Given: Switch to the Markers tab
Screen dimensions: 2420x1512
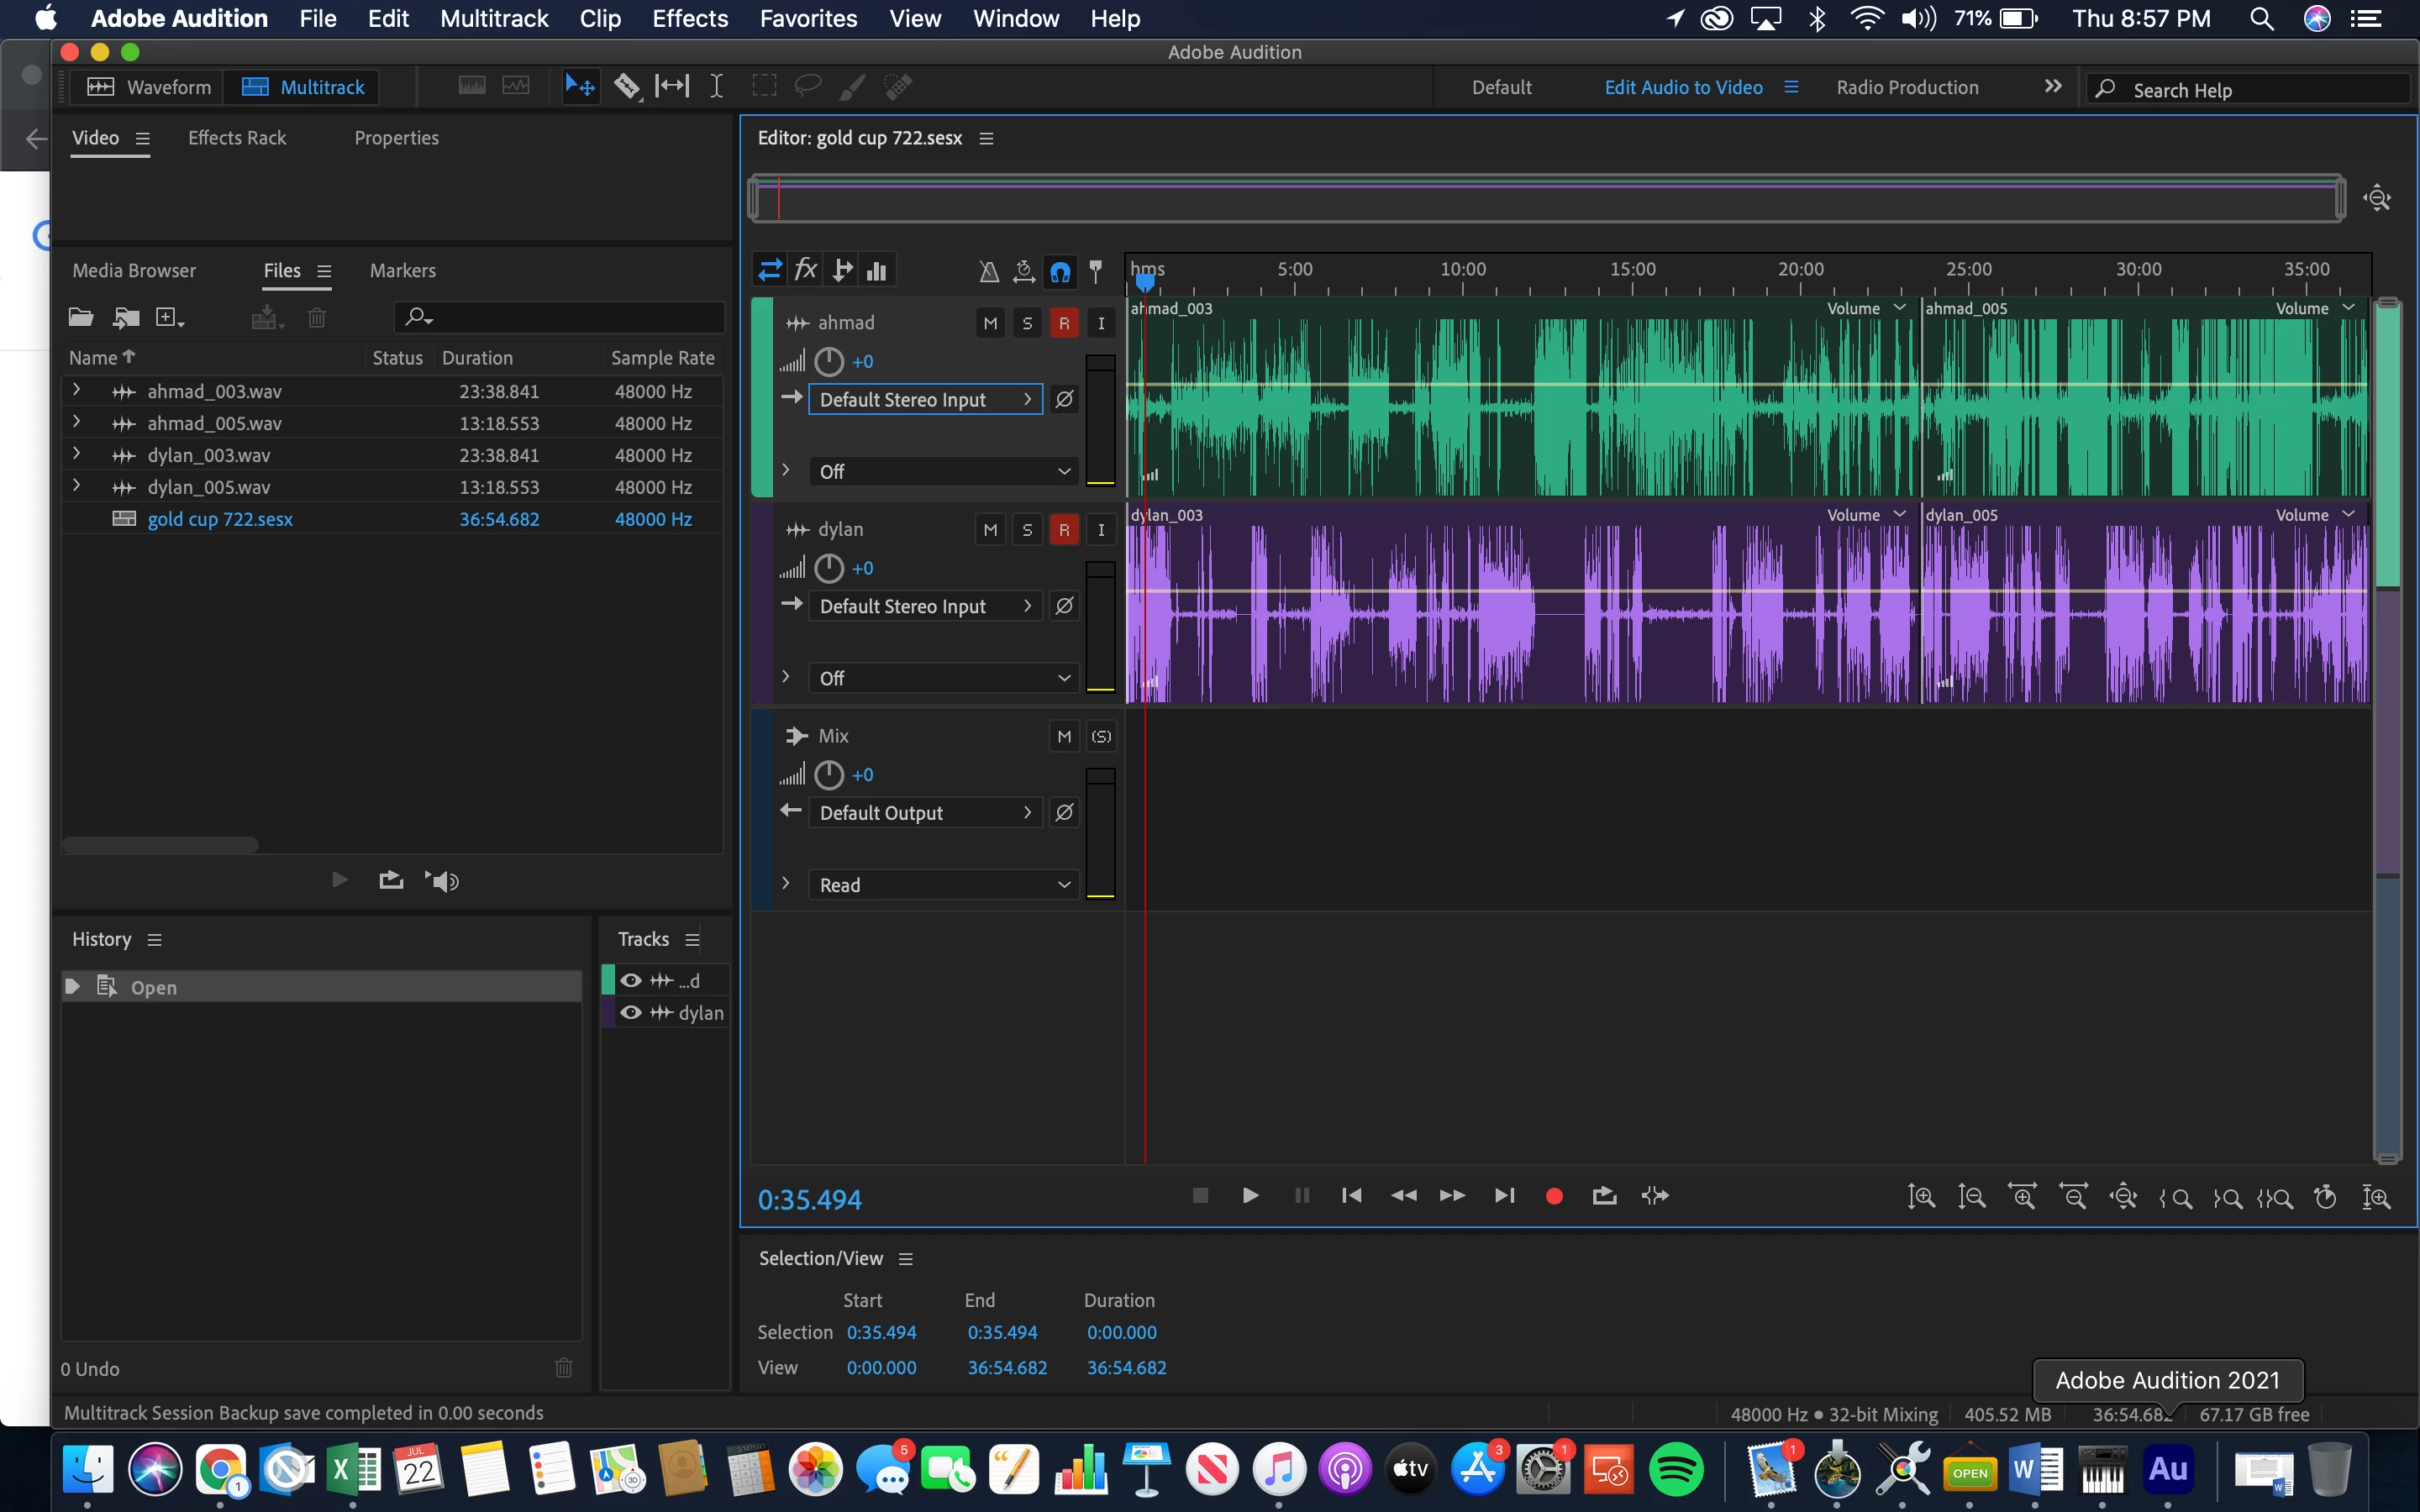Looking at the screenshot, I should [x=402, y=270].
